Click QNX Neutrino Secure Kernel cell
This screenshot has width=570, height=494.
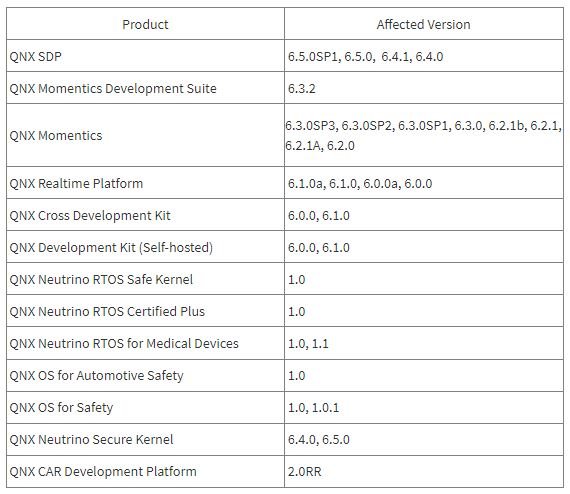(145, 439)
